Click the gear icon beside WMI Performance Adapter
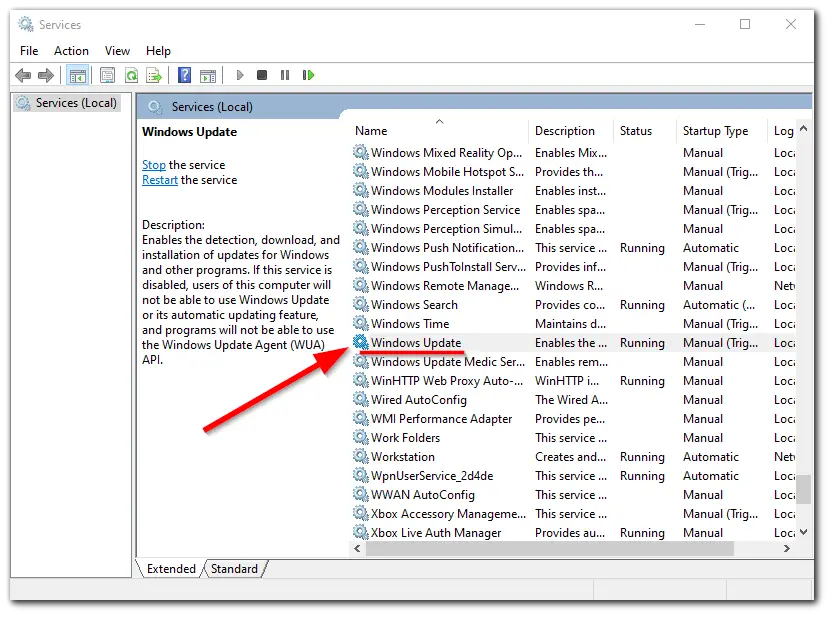The width and height of the screenshot is (832, 618). coord(361,419)
